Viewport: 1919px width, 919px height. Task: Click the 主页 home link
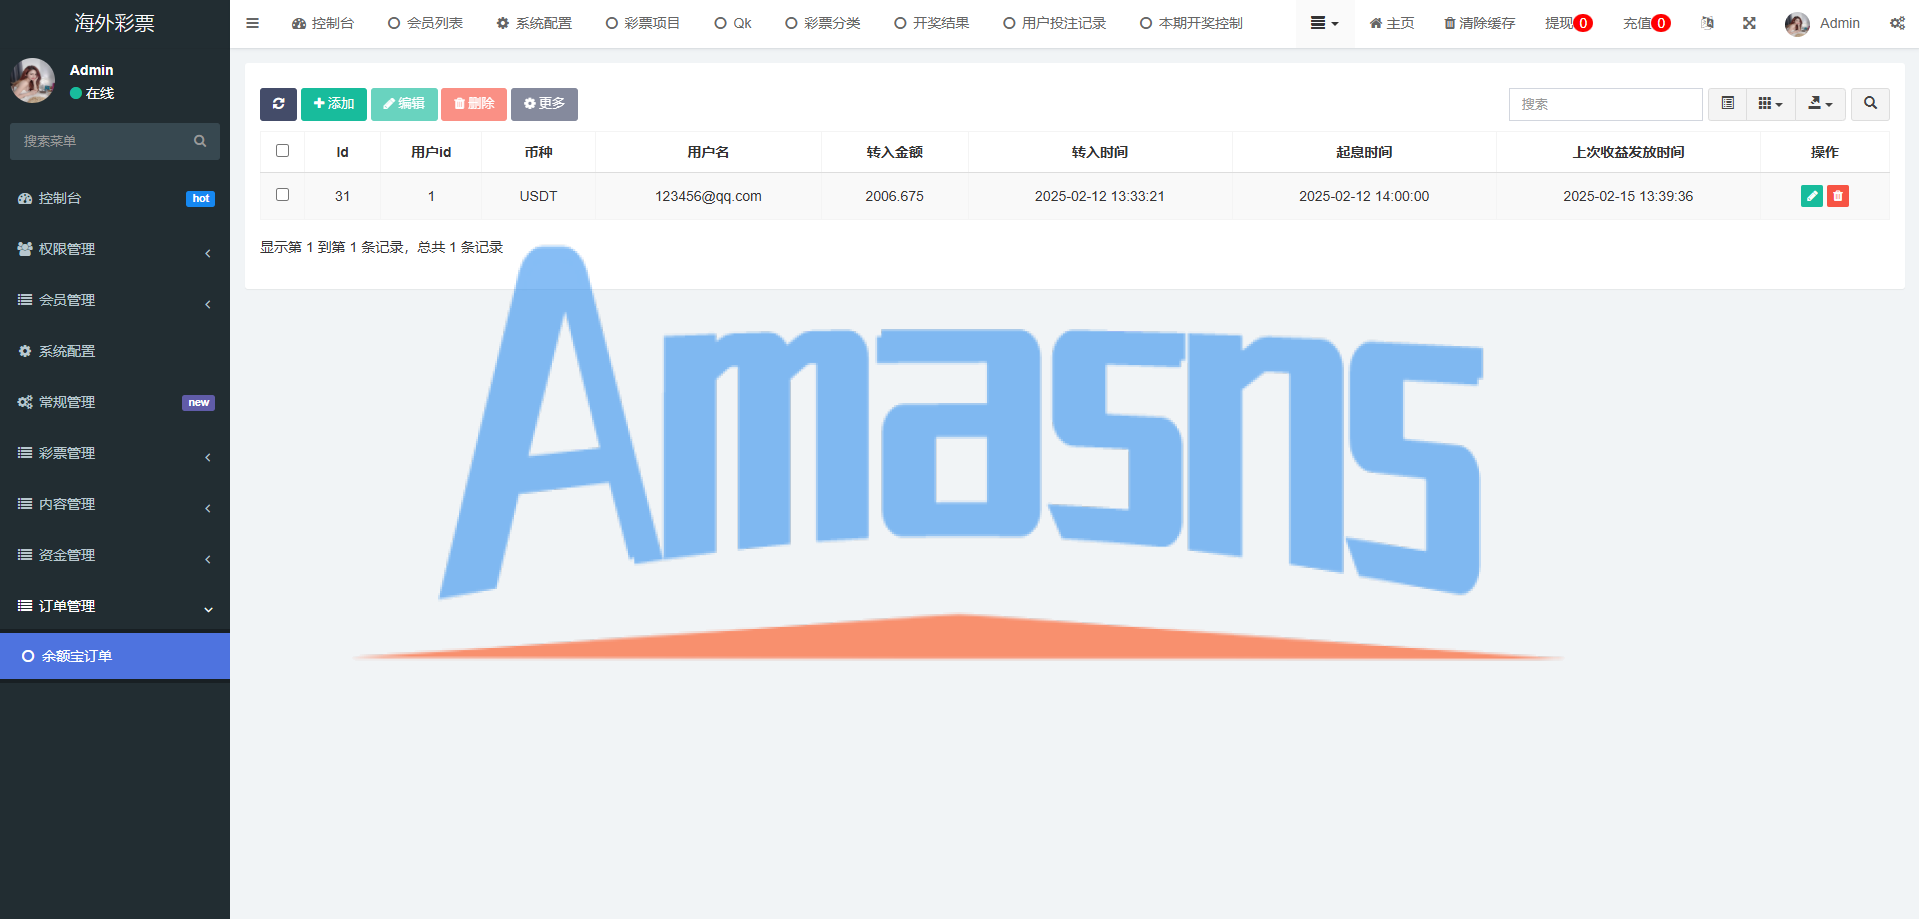1392,23
